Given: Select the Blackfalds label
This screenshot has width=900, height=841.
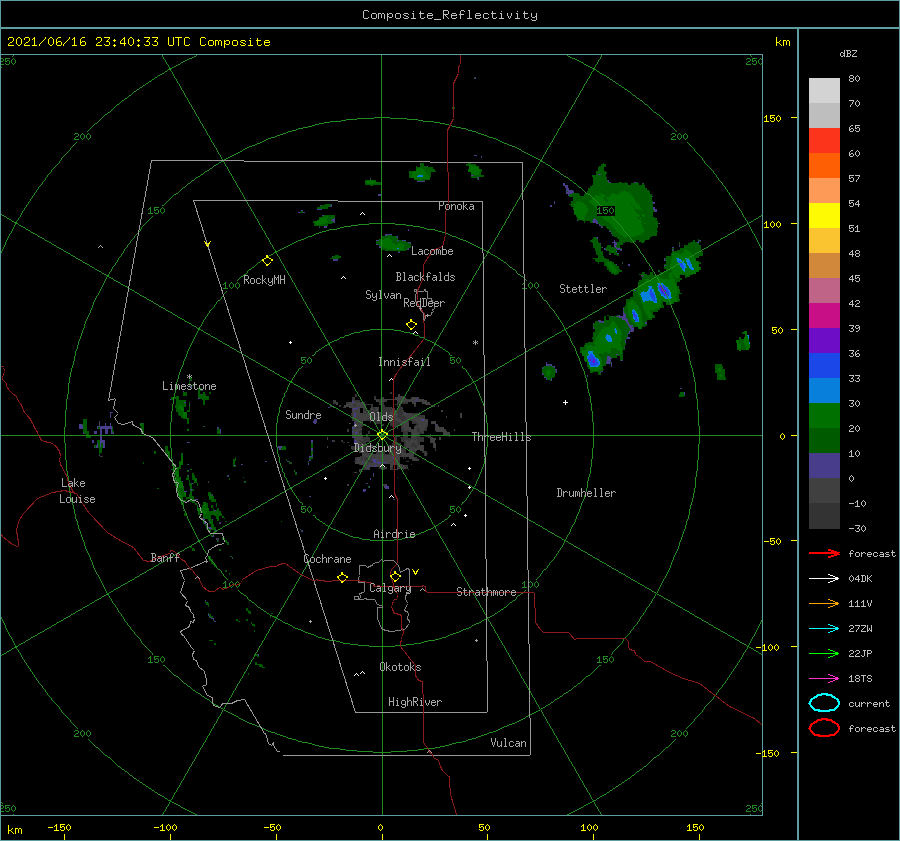Looking at the screenshot, I should click(425, 277).
